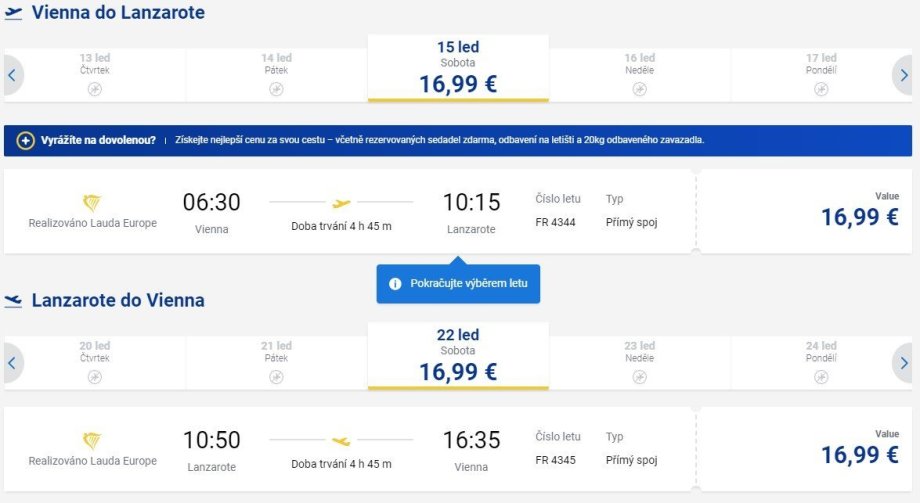Screen dimensions: 920x503
Task: Click the plus icon in the blue banner
Action: pyautogui.click(x=26, y=140)
